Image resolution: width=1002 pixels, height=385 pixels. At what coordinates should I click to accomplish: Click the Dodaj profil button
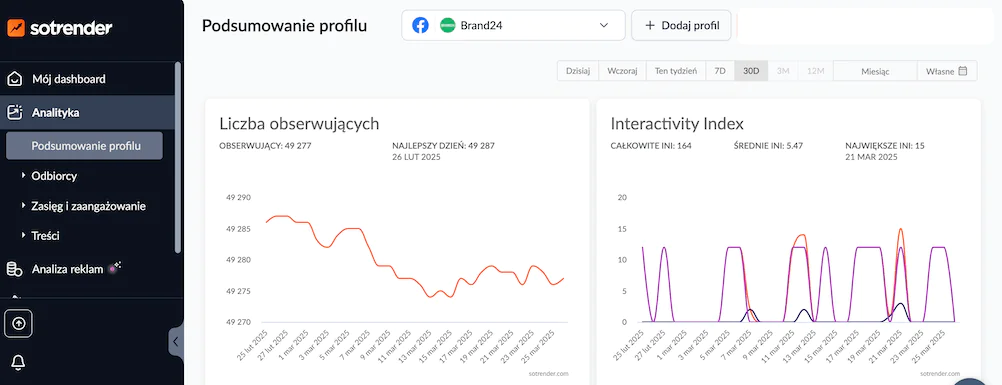(x=681, y=26)
